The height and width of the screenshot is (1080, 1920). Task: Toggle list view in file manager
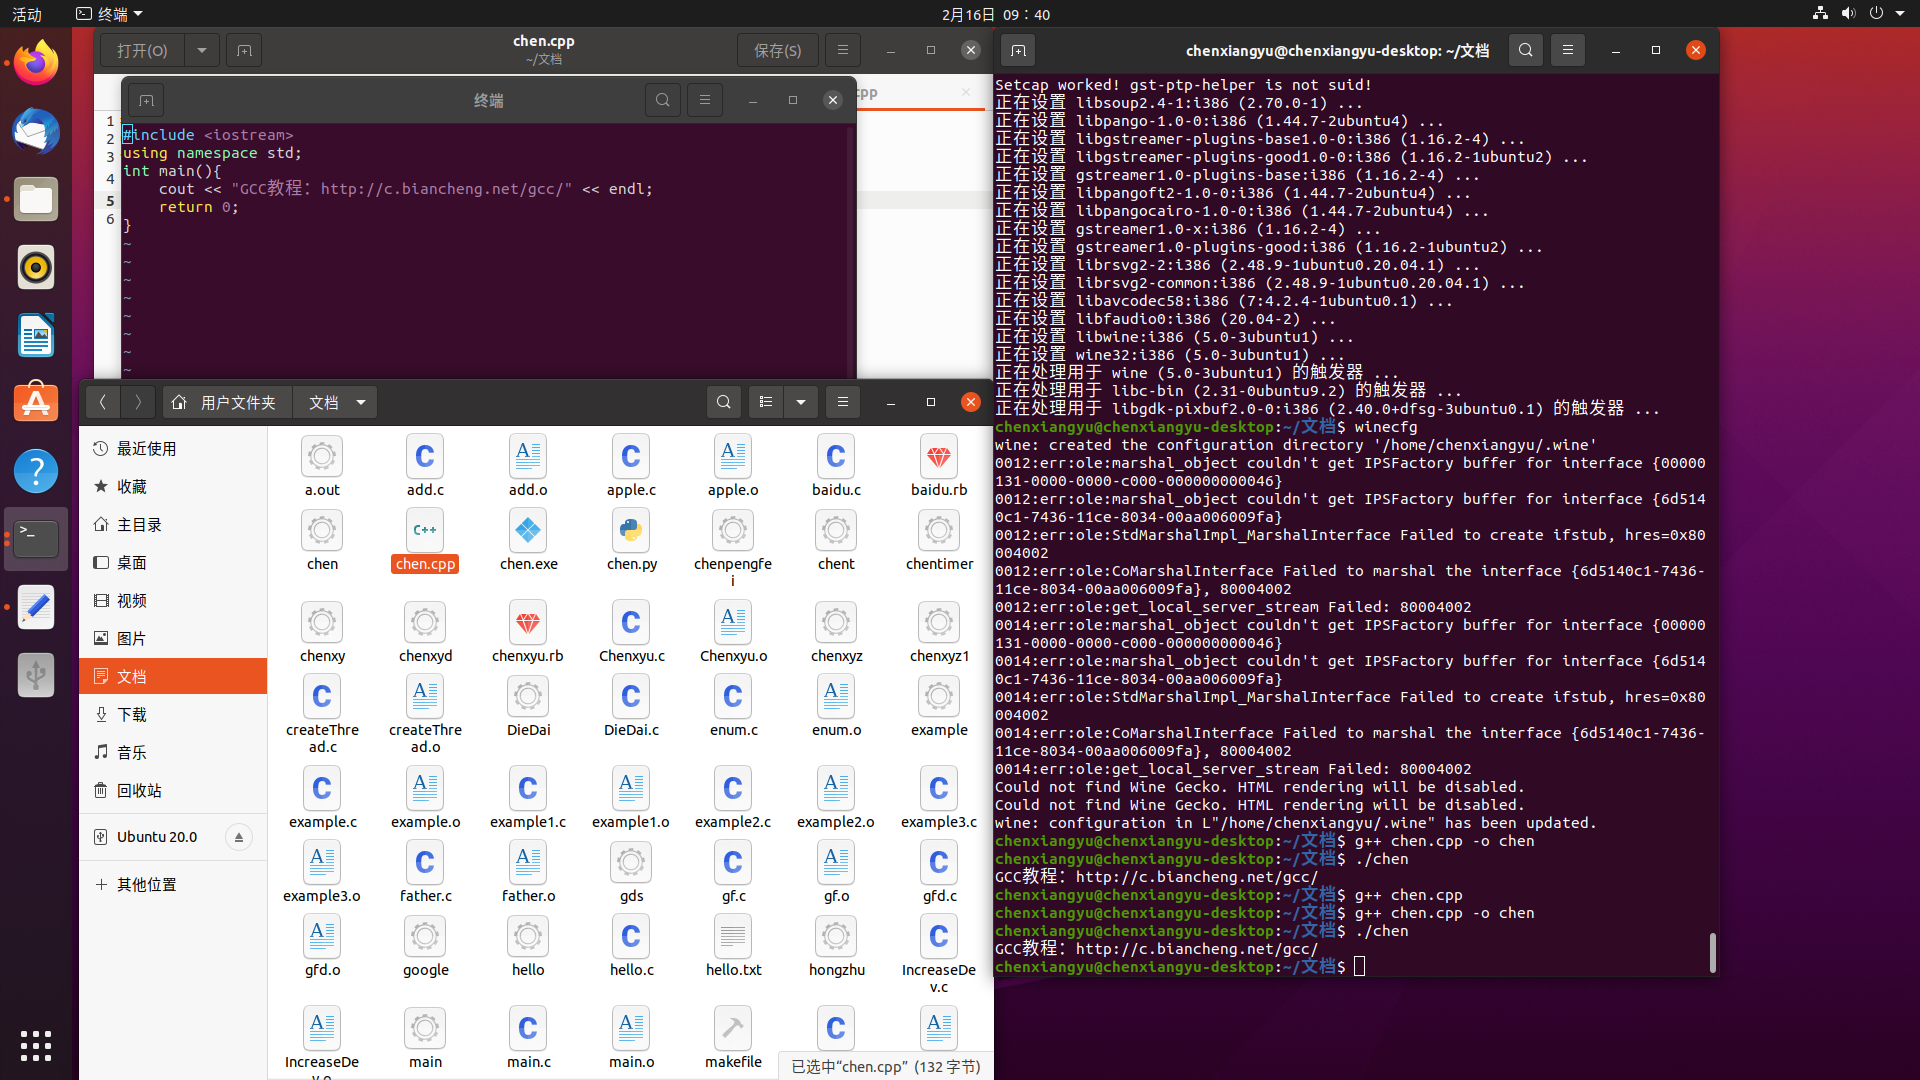766,402
